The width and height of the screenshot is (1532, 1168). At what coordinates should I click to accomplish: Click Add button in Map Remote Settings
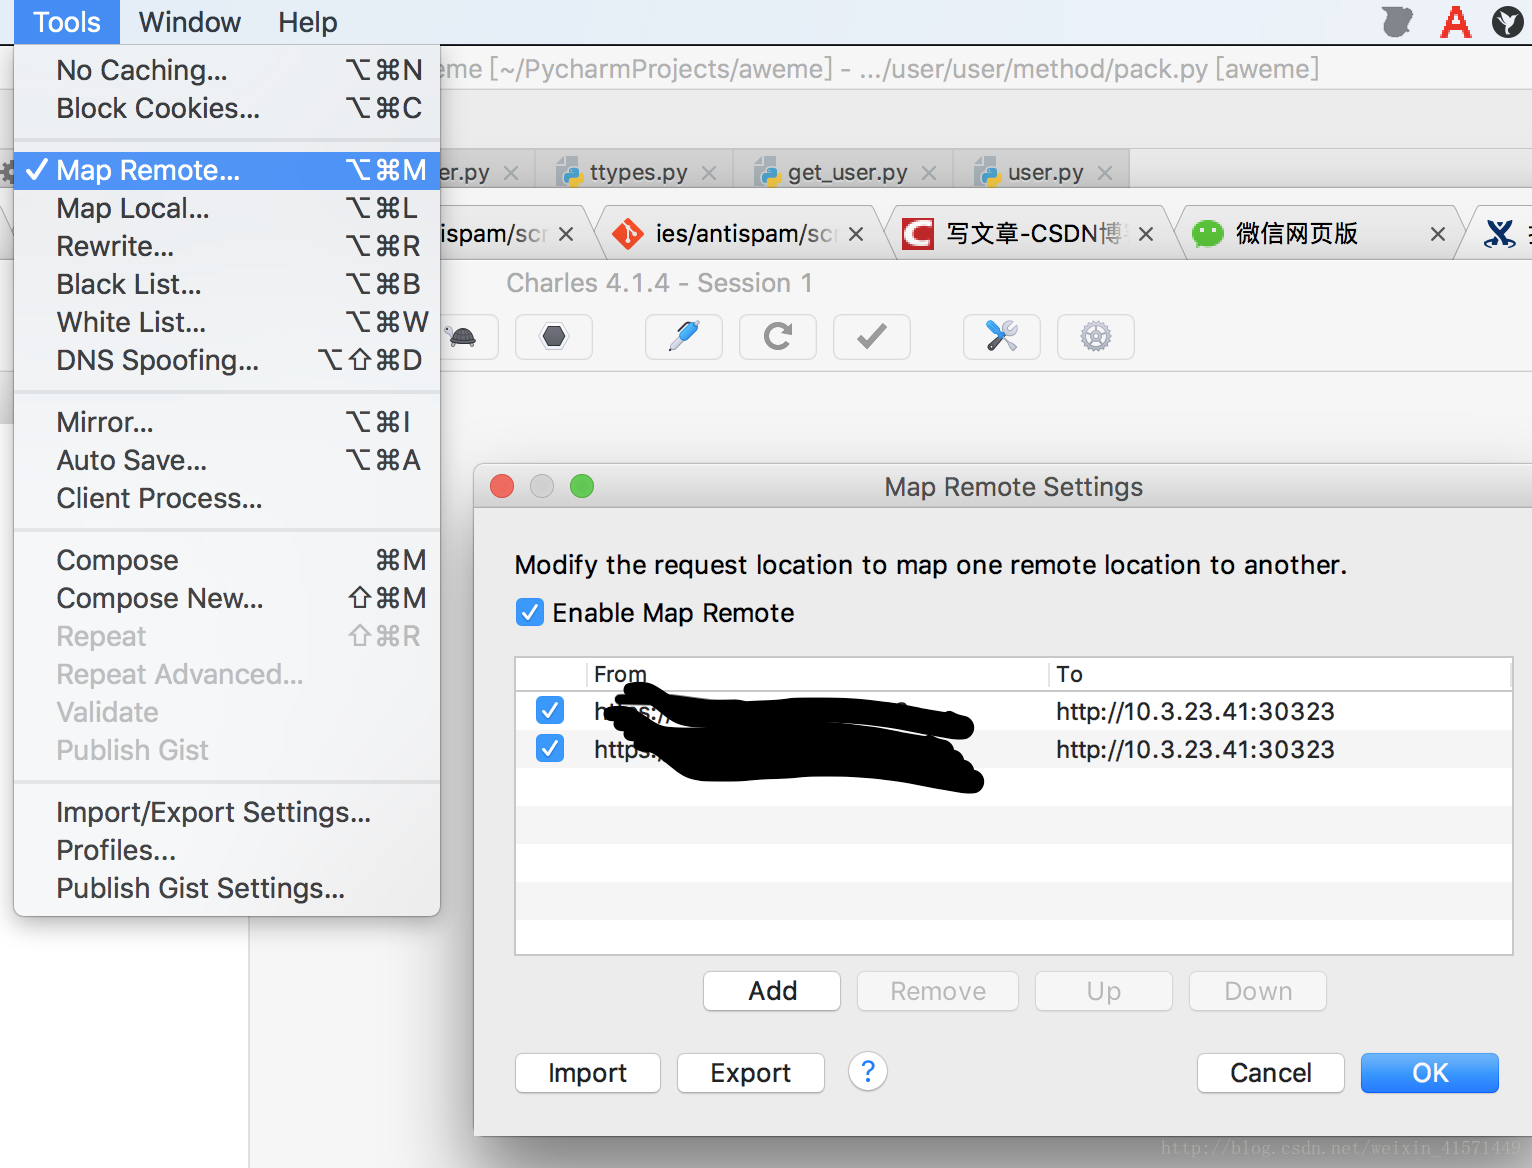click(772, 991)
